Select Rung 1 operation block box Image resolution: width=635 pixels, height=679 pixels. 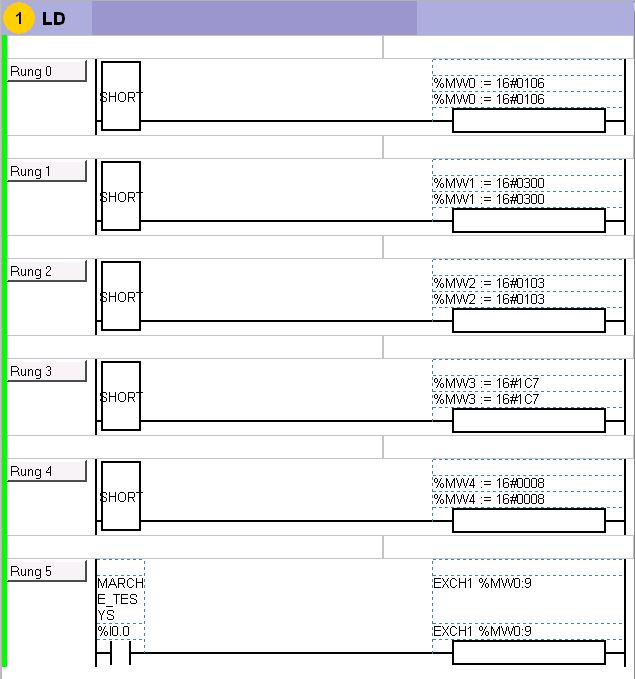(529, 221)
